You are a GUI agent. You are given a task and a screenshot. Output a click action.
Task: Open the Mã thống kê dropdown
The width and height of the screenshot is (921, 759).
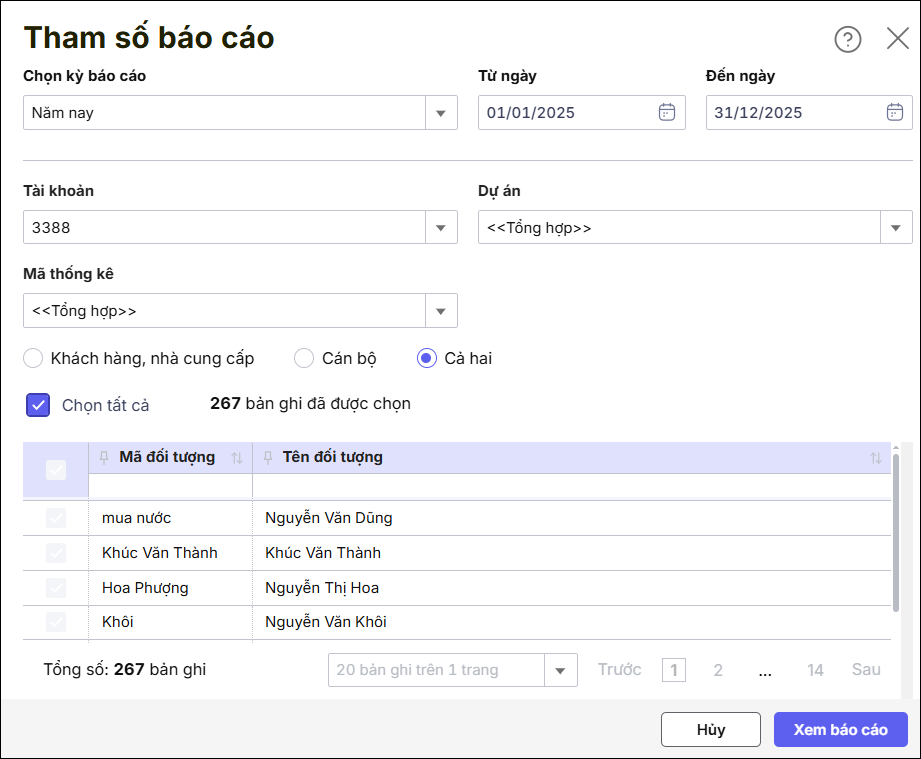(x=440, y=311)
